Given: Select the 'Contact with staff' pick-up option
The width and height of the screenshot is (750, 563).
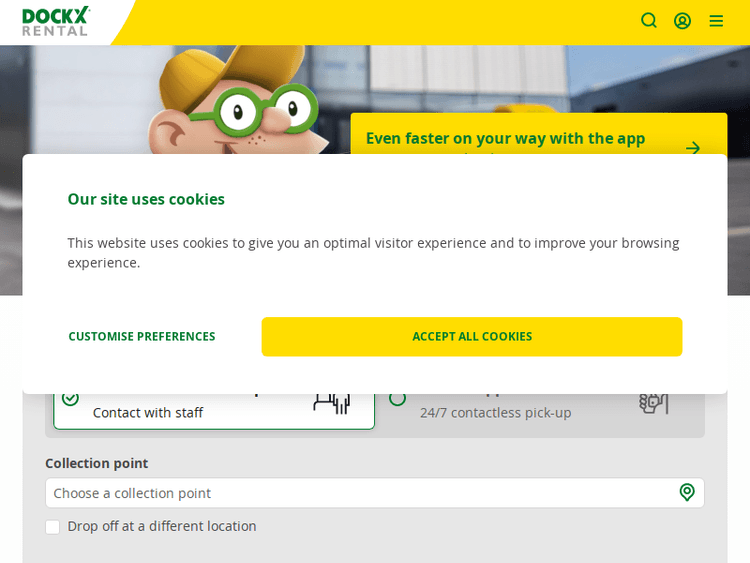Looking at the screenshot, I should (x=148, y=412).
